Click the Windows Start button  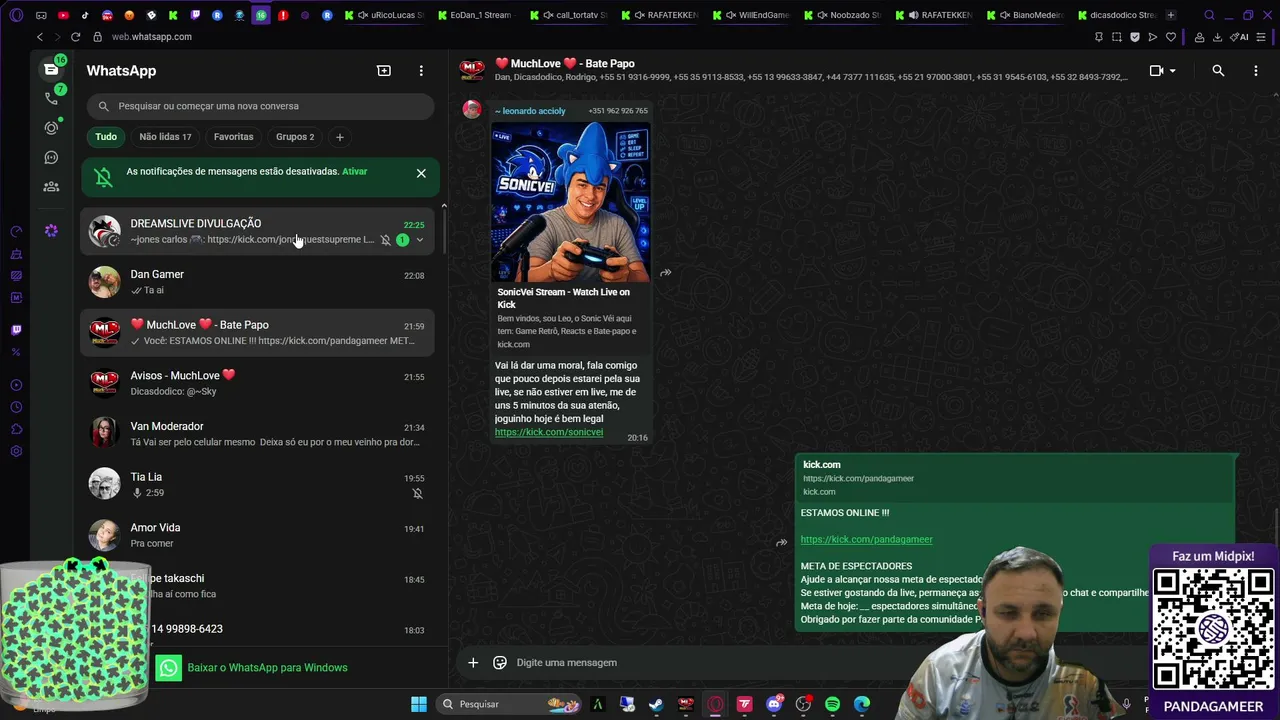point(419,704)
